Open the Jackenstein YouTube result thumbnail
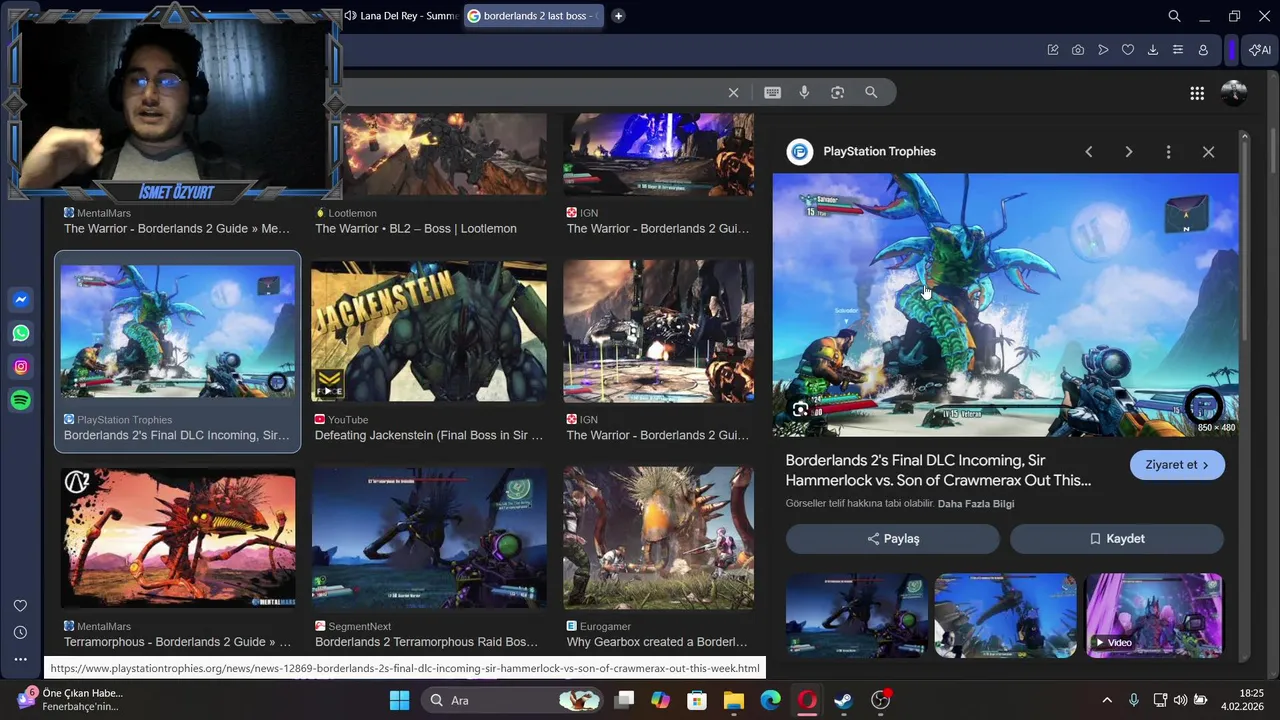 (429, 331)
